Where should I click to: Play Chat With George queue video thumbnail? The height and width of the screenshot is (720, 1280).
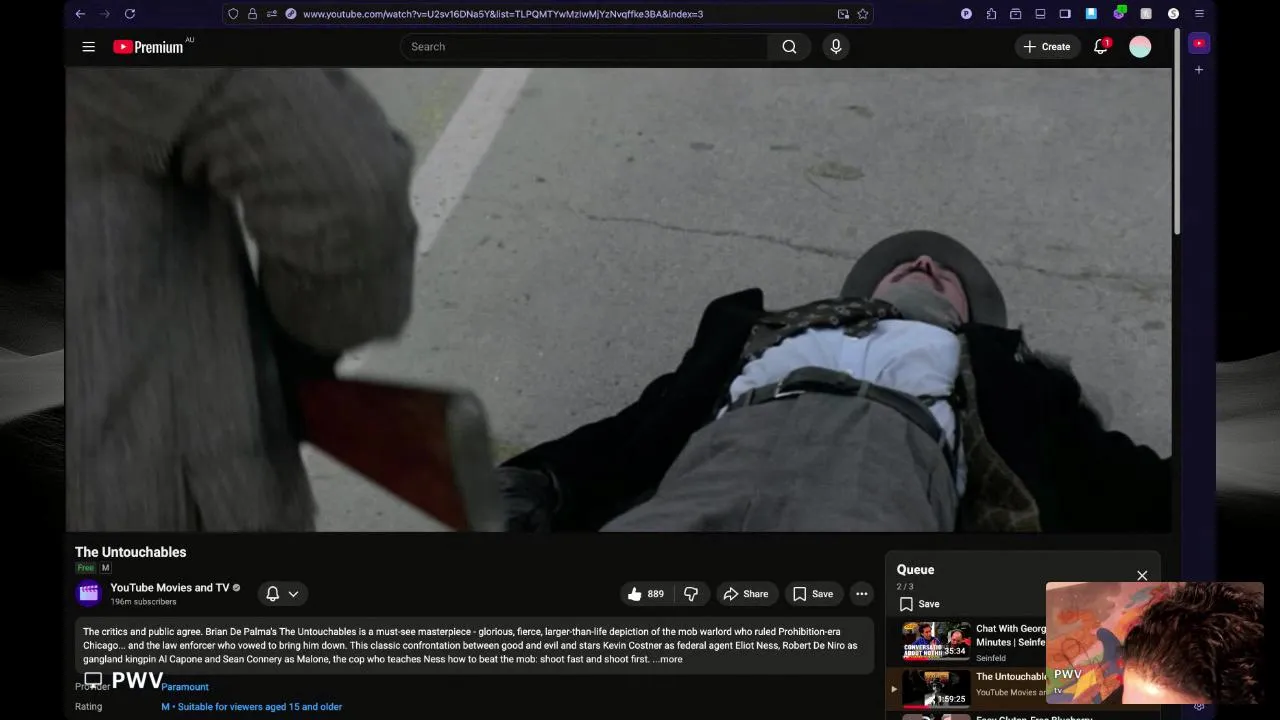(x=936, y=641)
